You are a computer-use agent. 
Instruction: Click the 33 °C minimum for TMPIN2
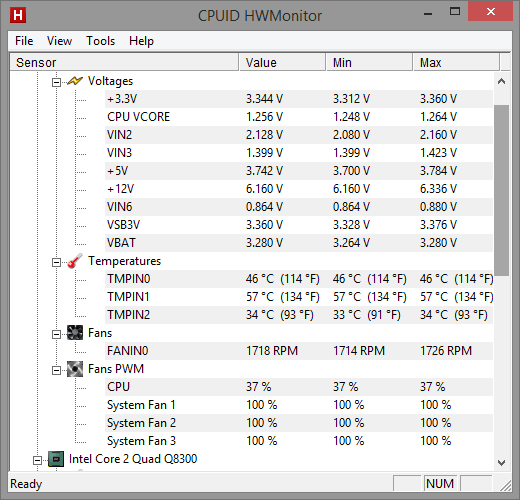(367, 315)
